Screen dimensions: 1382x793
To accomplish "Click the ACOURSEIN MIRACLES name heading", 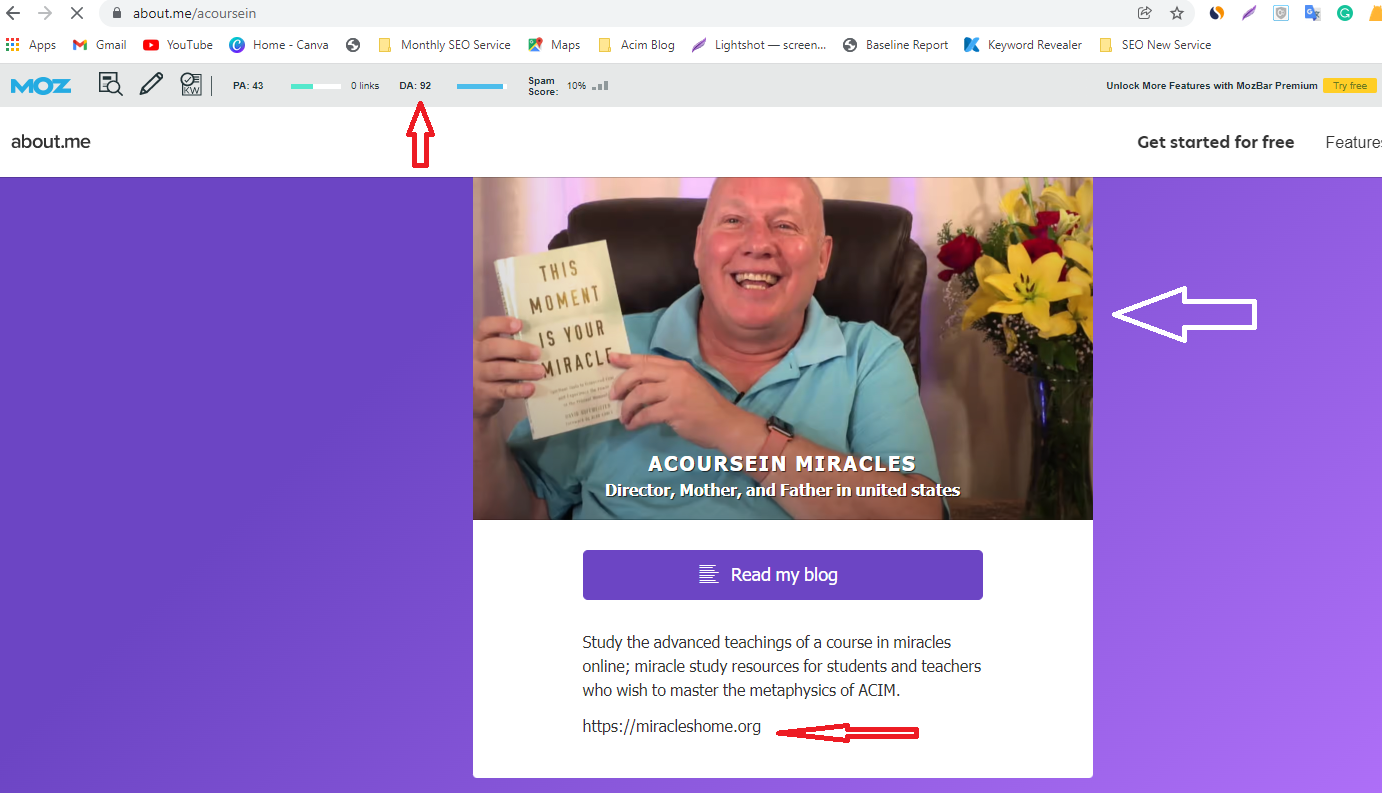I will (x=782, y=464).
